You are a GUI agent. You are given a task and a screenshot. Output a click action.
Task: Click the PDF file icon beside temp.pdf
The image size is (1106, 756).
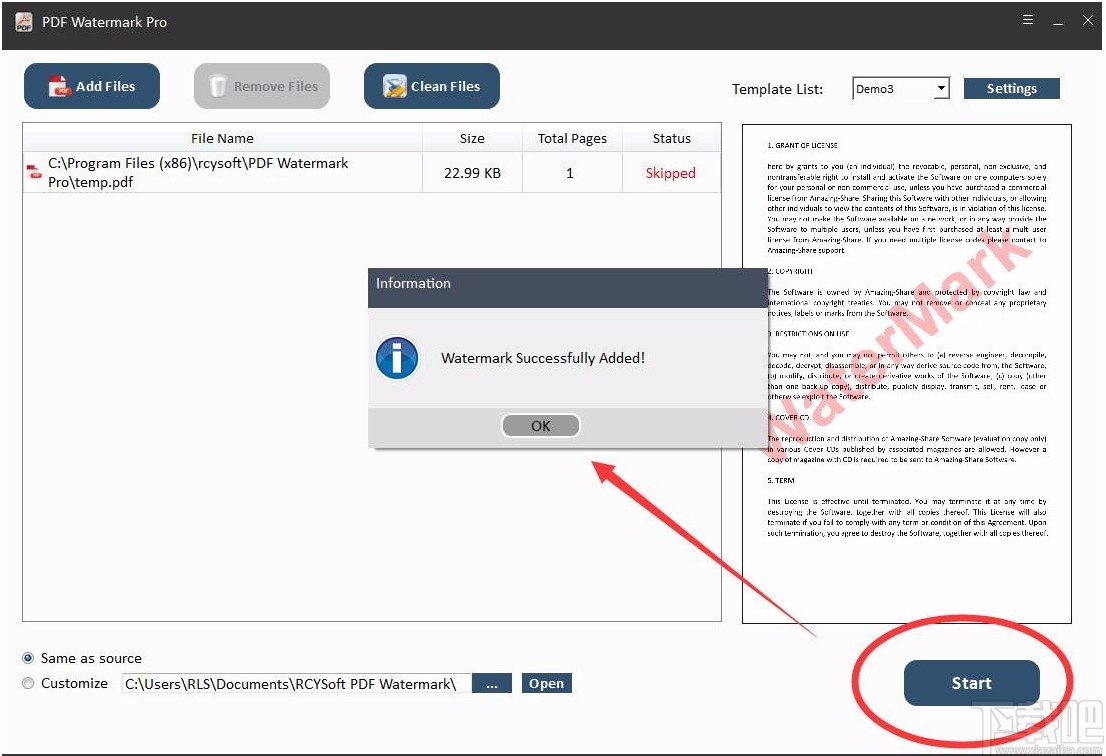34,171
